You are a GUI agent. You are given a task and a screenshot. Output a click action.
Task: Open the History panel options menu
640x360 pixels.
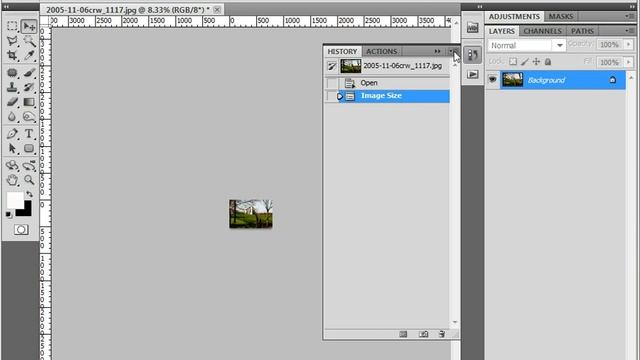click(452, 51)
